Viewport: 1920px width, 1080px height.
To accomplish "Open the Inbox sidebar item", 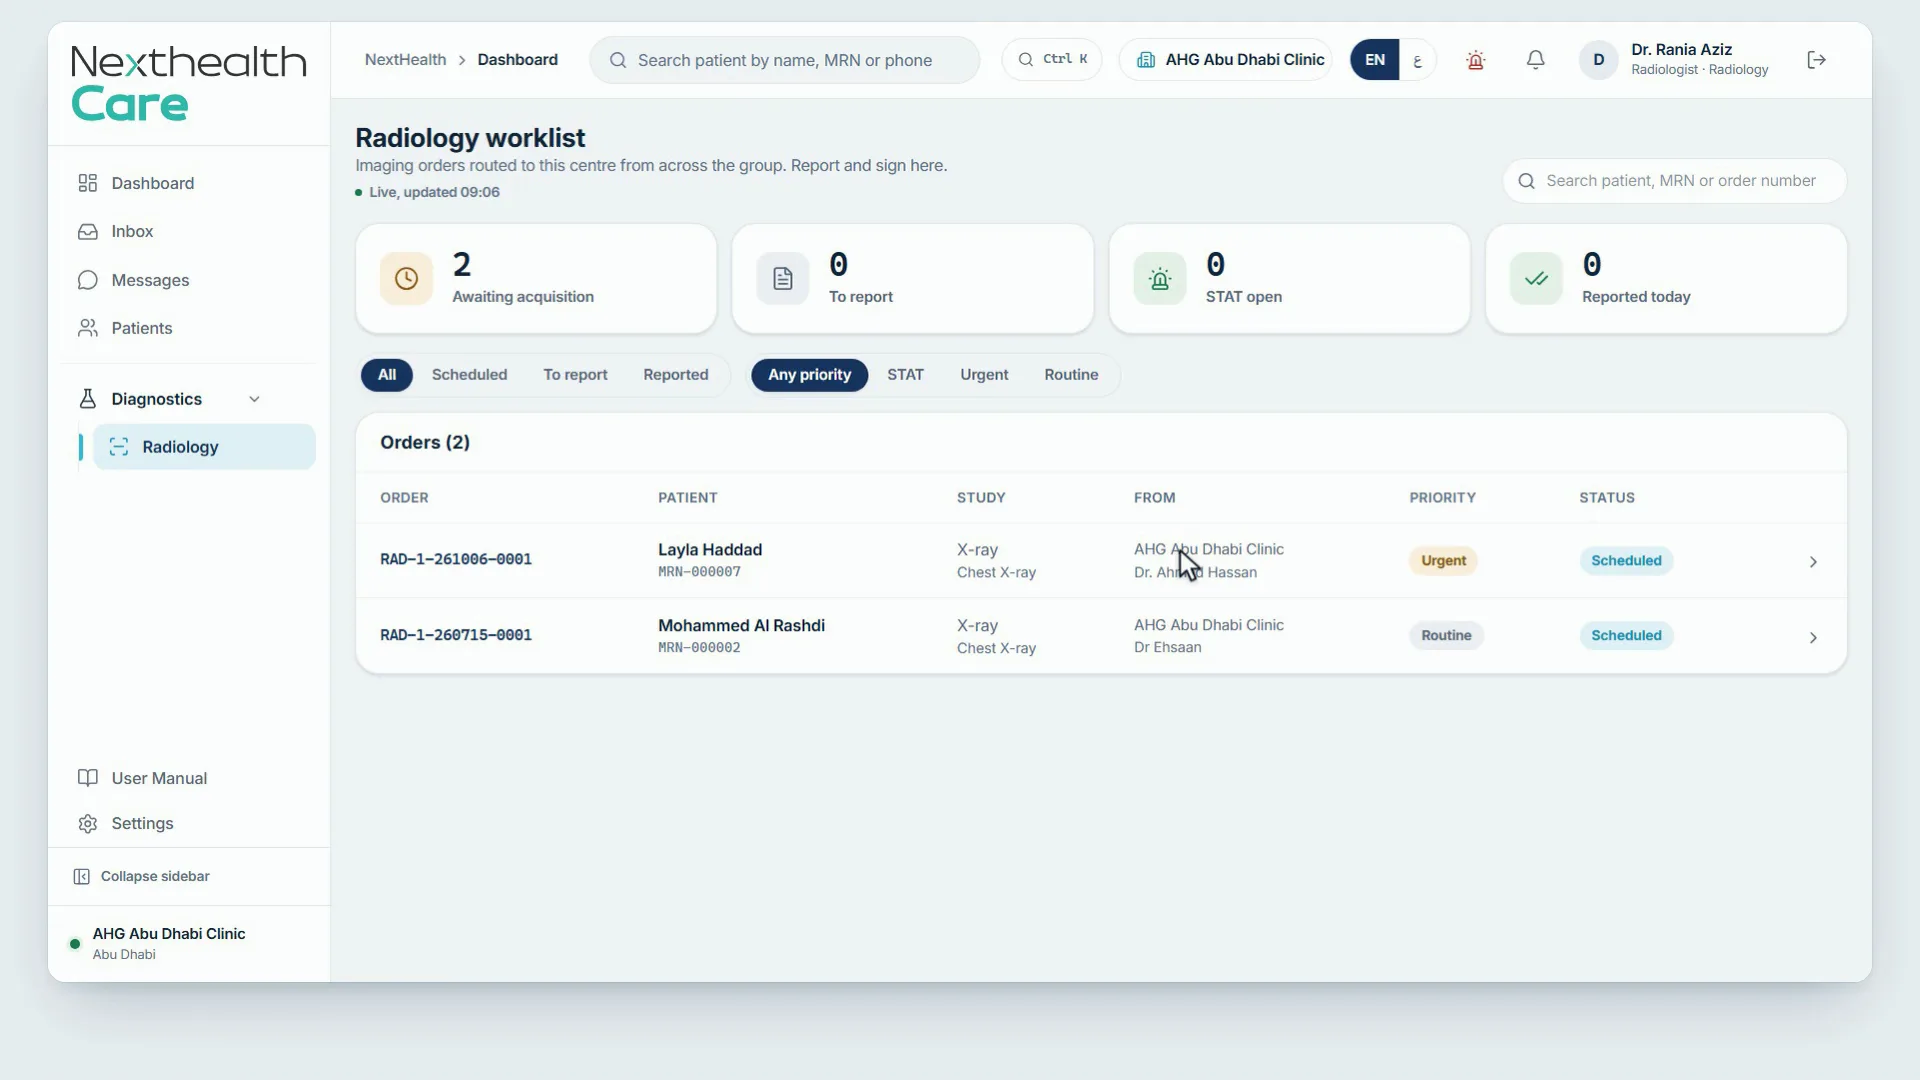I will 187,231.
